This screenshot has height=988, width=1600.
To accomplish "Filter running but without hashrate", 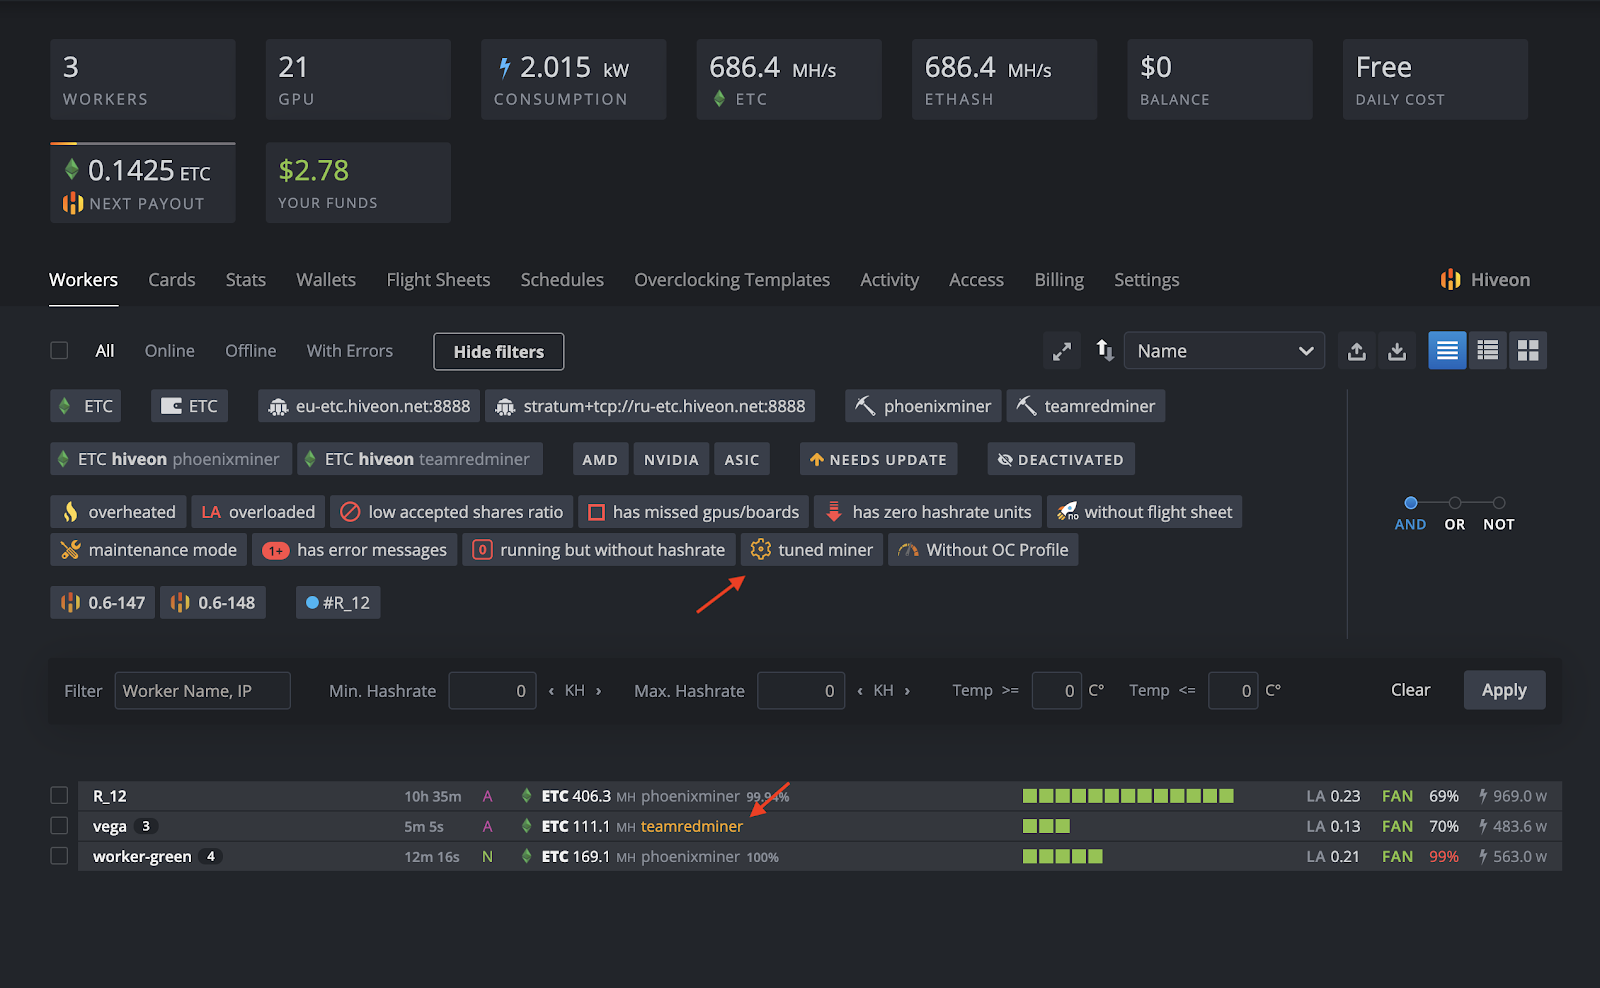I will click(x=599, y=550).
